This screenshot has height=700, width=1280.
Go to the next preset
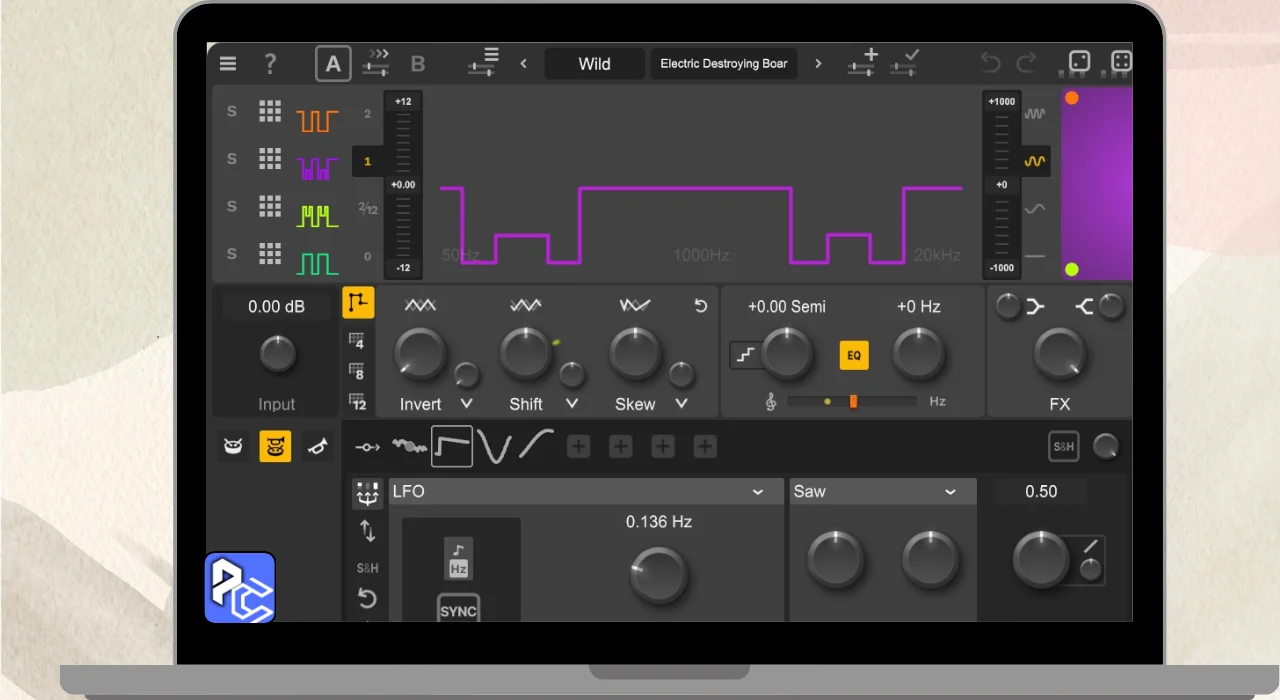[818, 64]
